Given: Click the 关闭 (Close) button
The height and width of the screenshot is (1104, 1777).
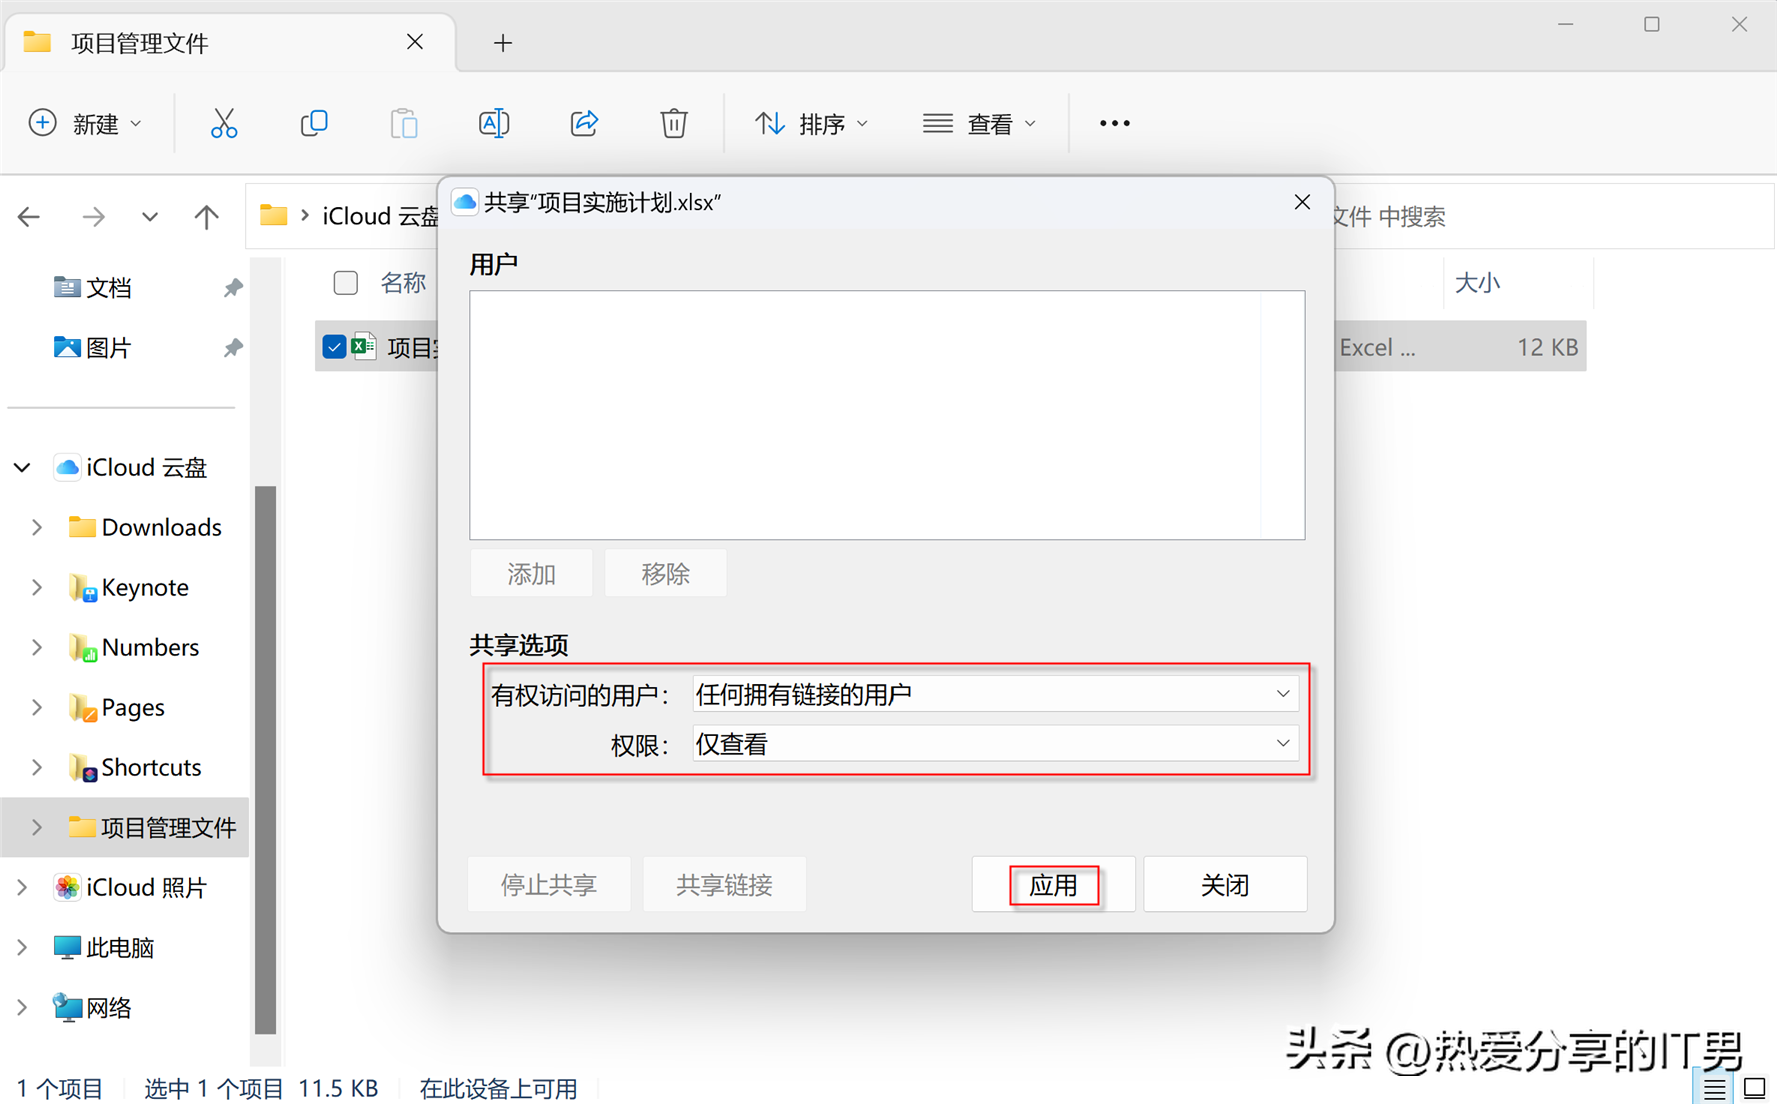Looking at the screenshot, I should point(1225,885).
